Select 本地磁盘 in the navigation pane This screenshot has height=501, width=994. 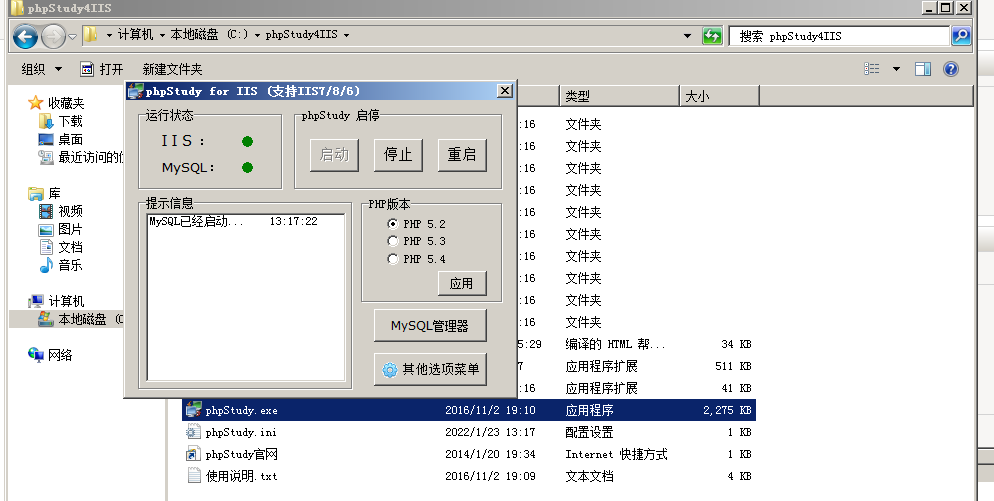82,319
